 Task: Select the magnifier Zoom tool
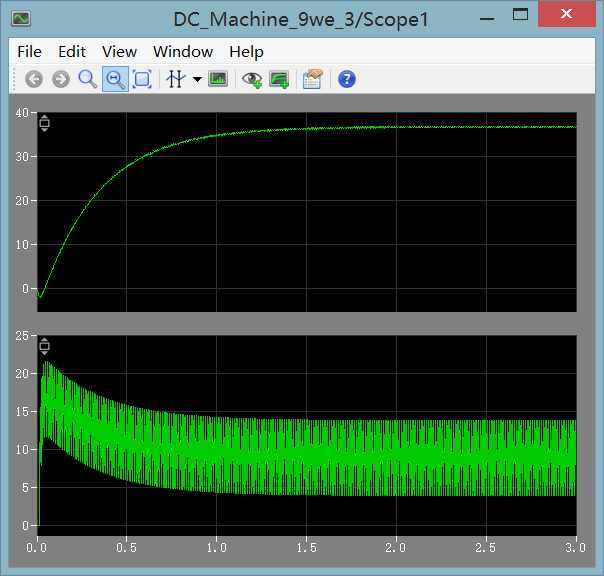[x=87, y=79]
